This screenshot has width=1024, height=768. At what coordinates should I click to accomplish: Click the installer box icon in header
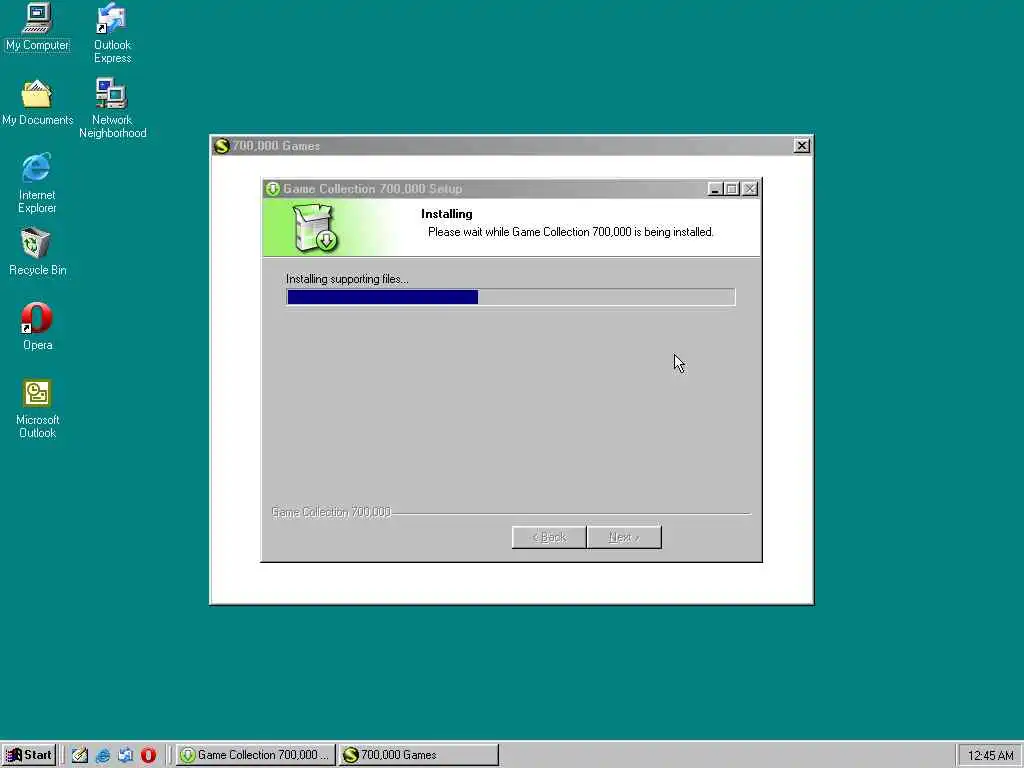point(315,228)
